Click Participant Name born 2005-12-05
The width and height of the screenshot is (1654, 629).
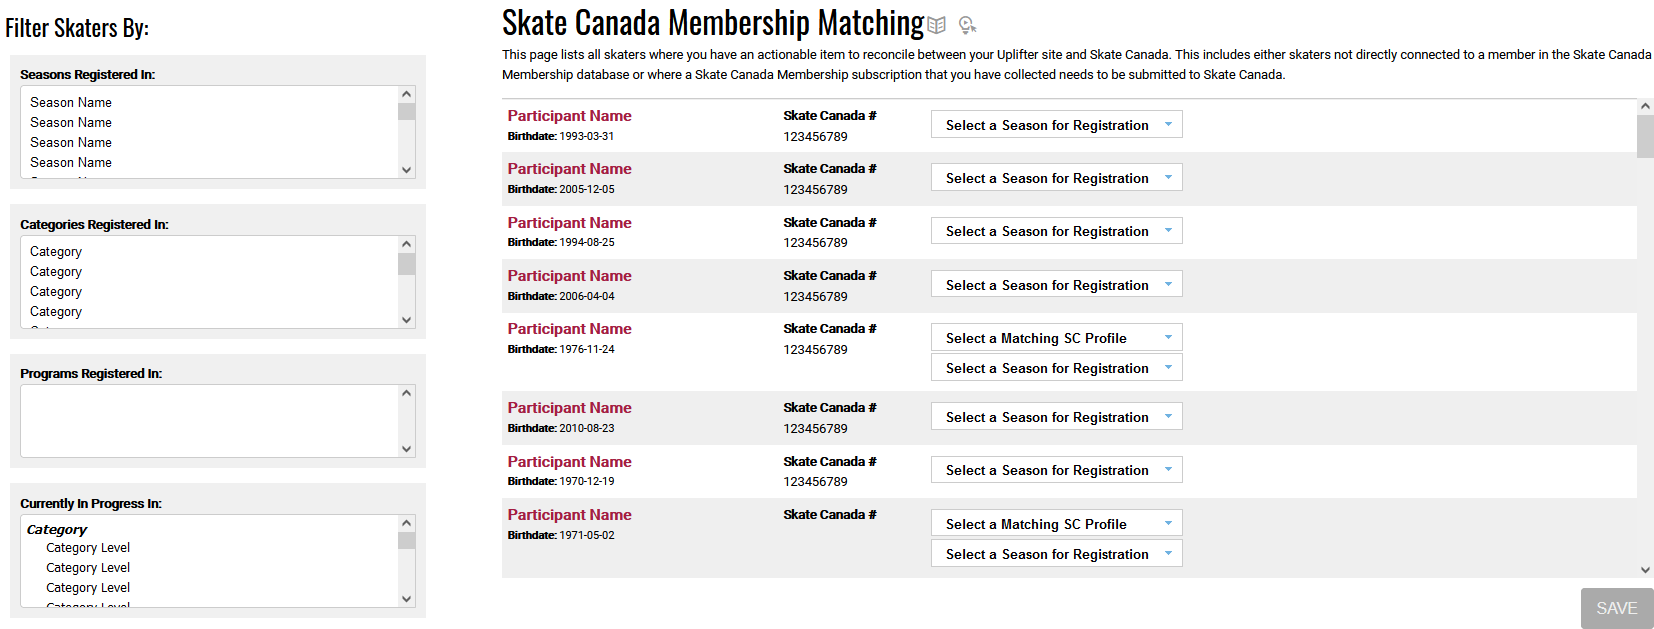tap(569, 168)
